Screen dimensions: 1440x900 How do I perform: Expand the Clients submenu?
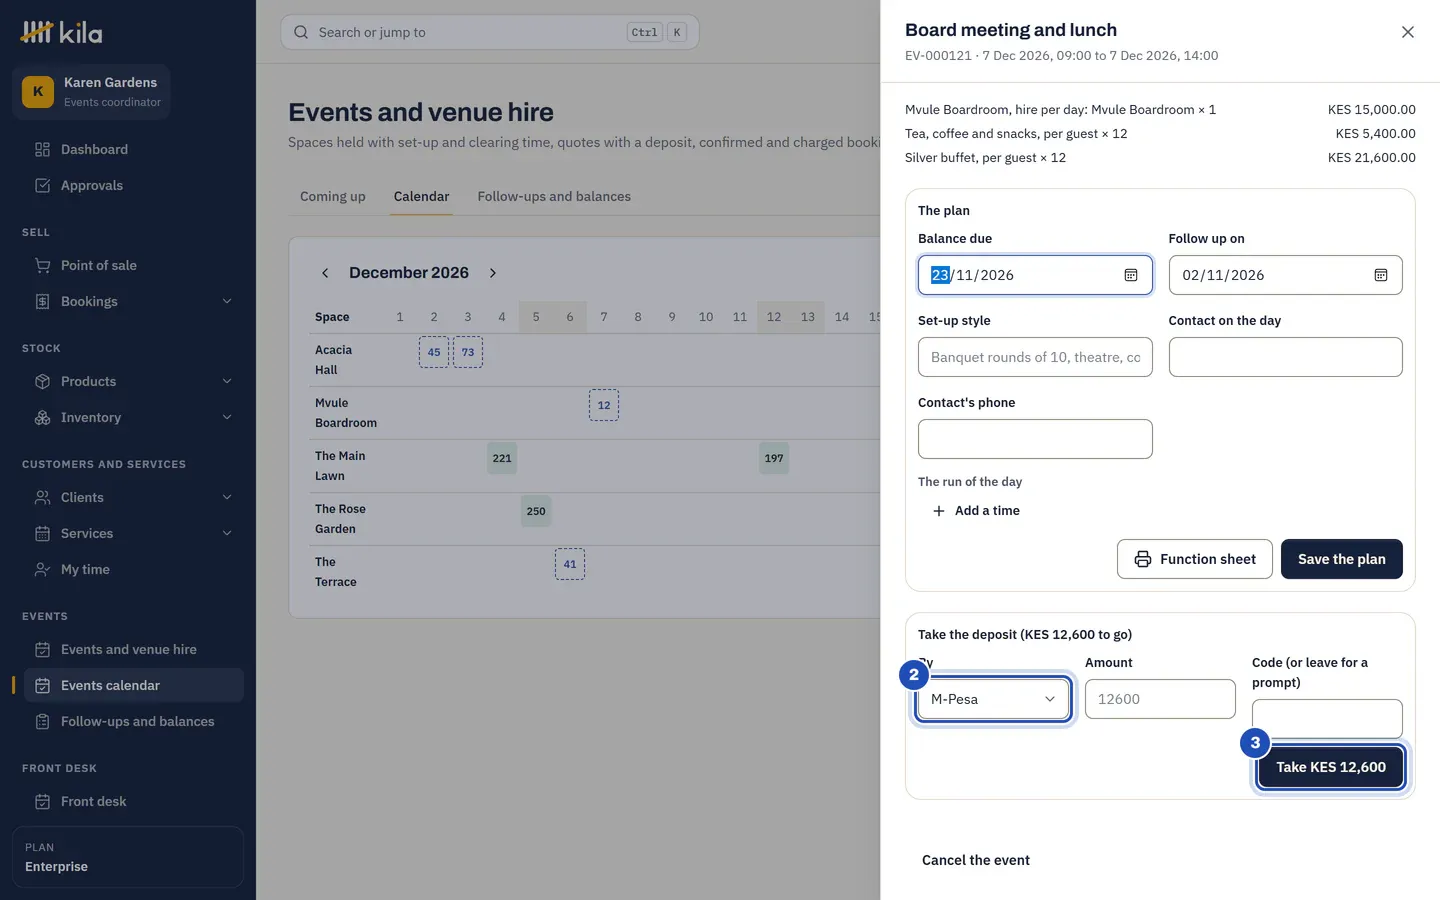[227, 497]
